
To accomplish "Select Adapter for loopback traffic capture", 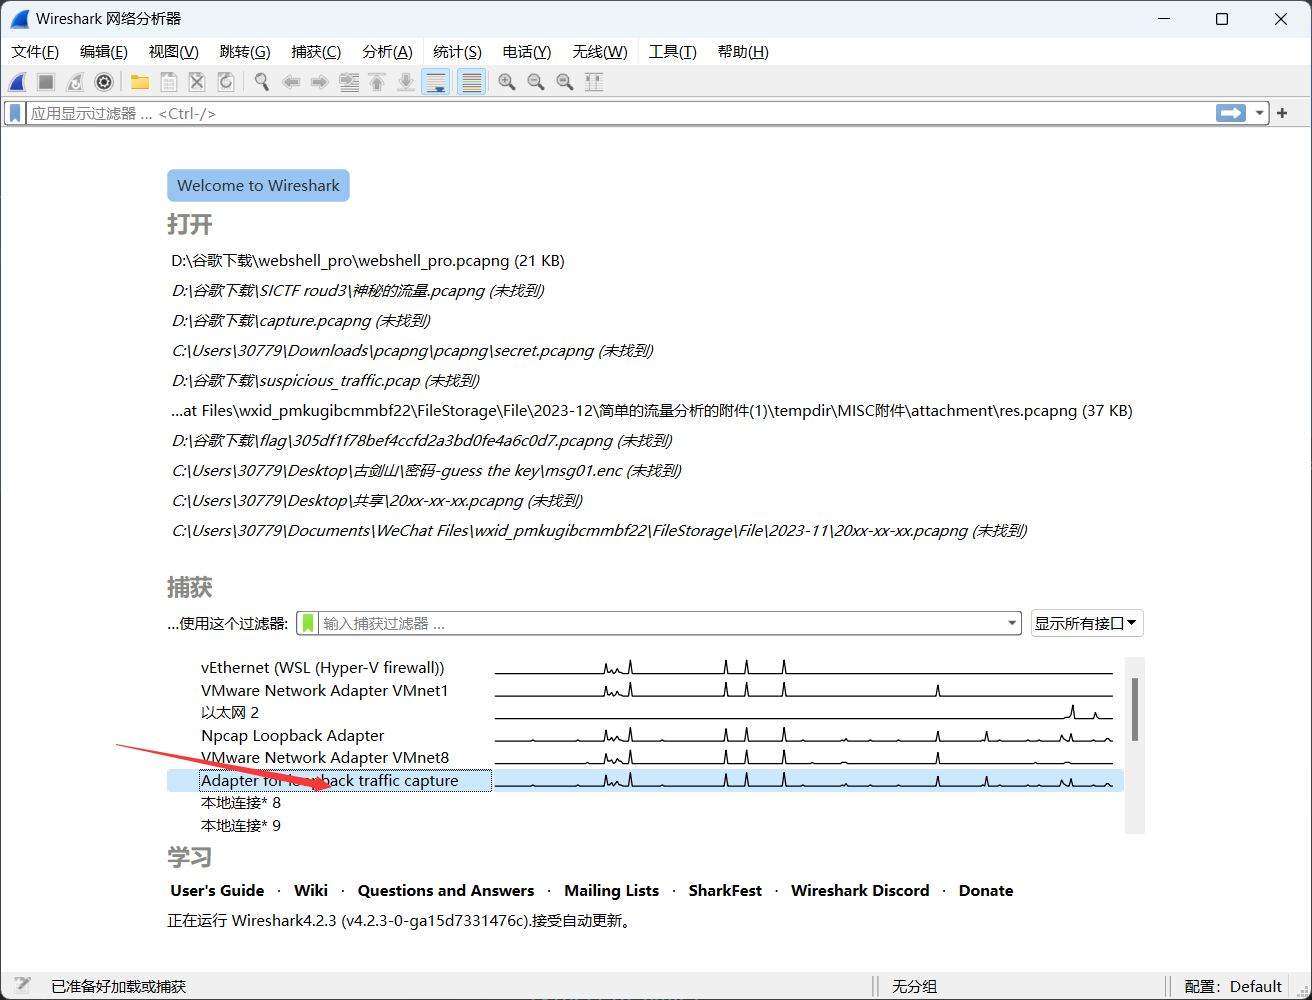I will pyautogui.click(x=645, y=781).
